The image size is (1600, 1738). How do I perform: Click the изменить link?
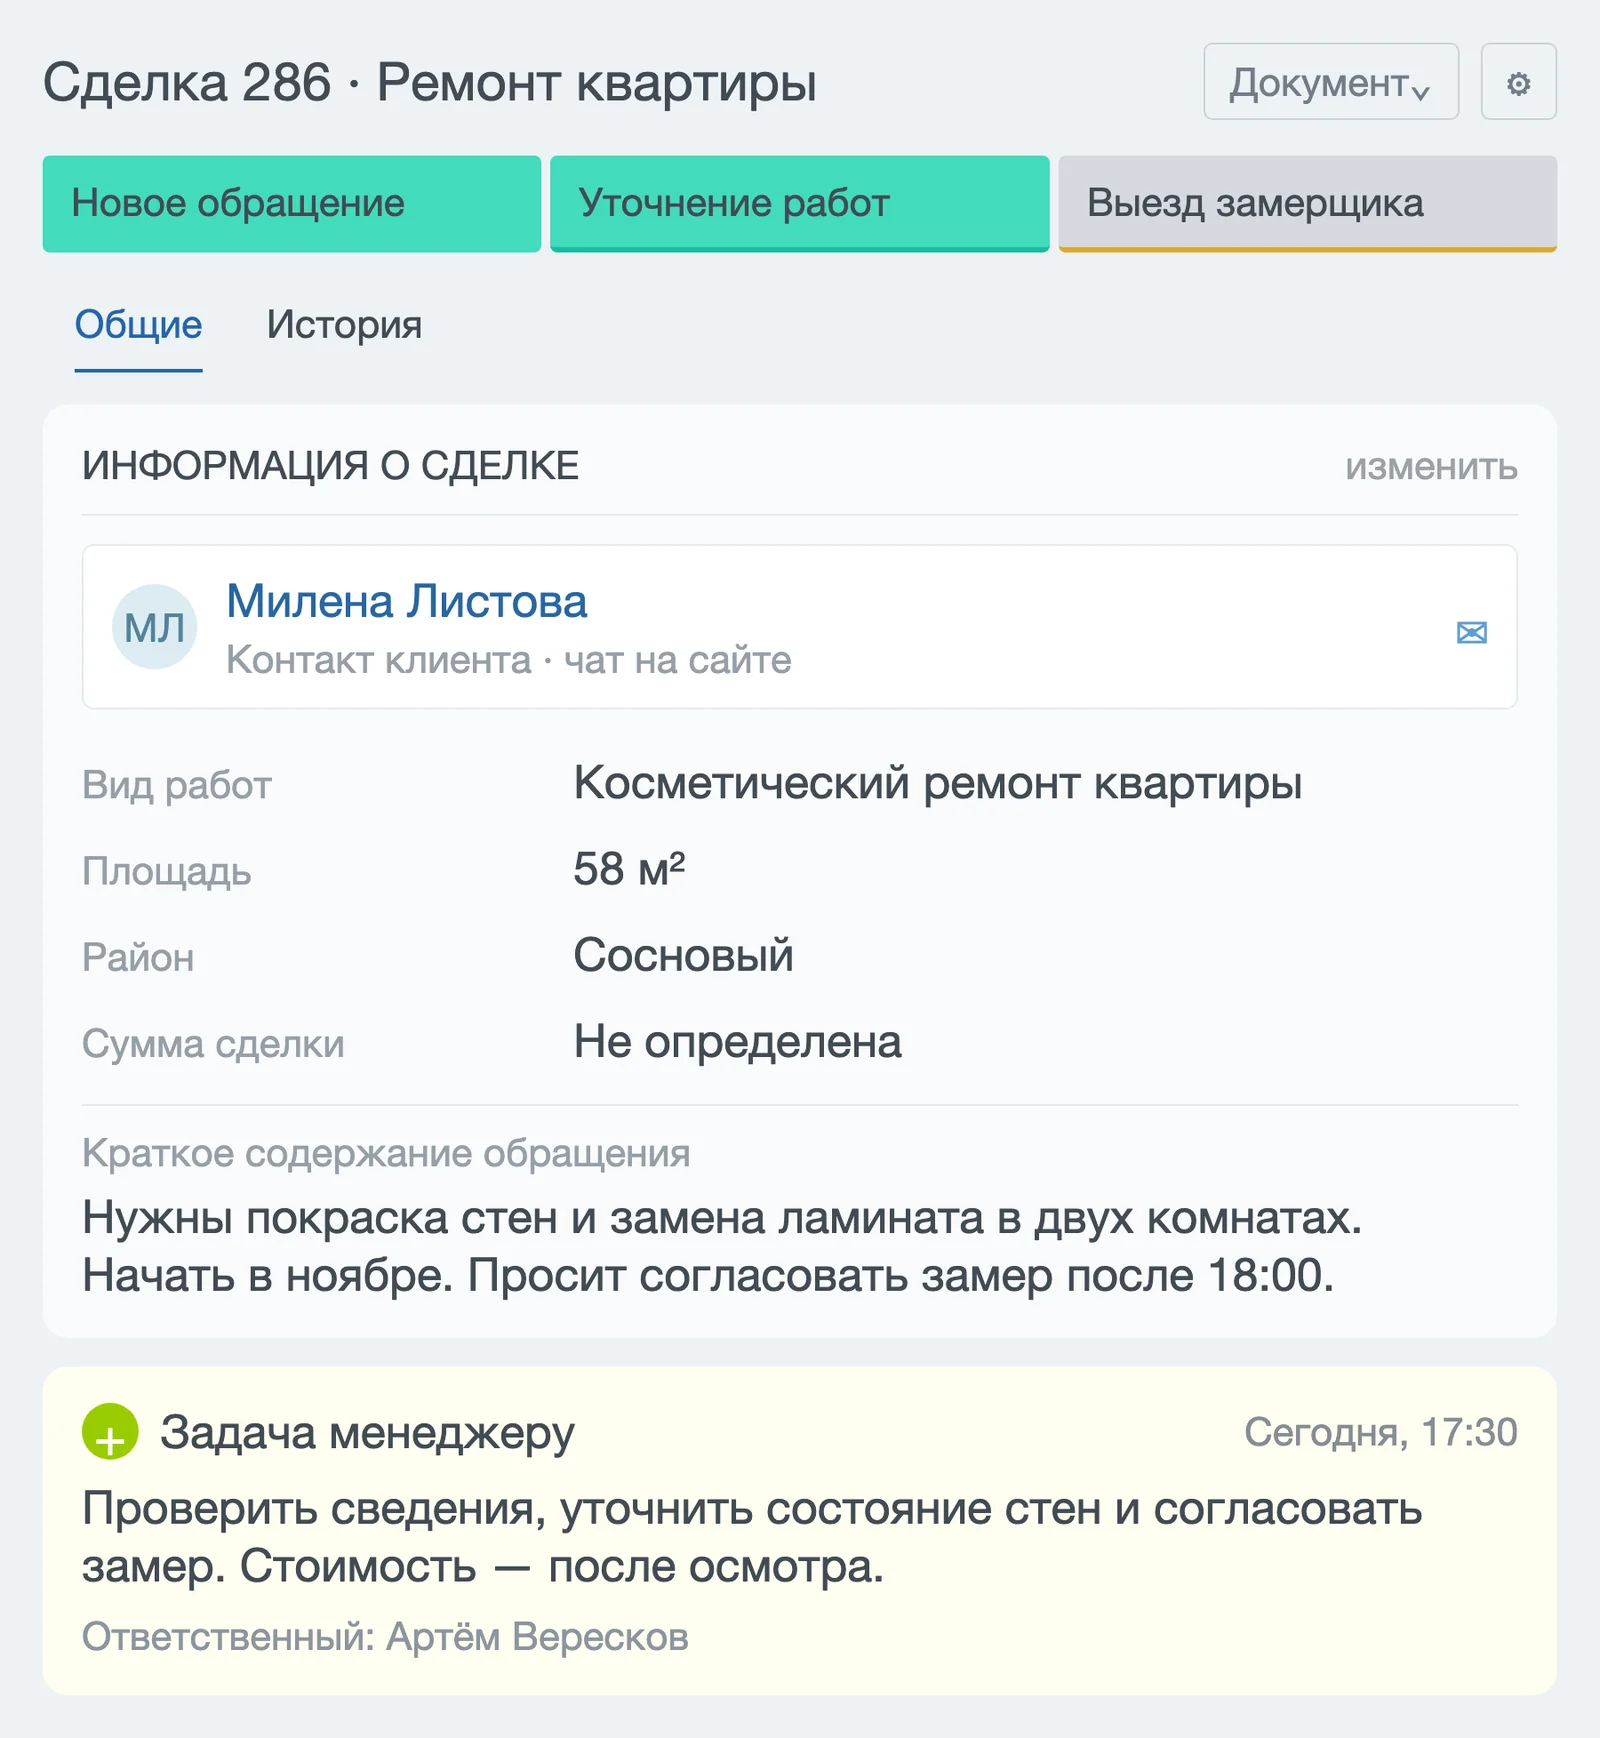(1431, 467)
